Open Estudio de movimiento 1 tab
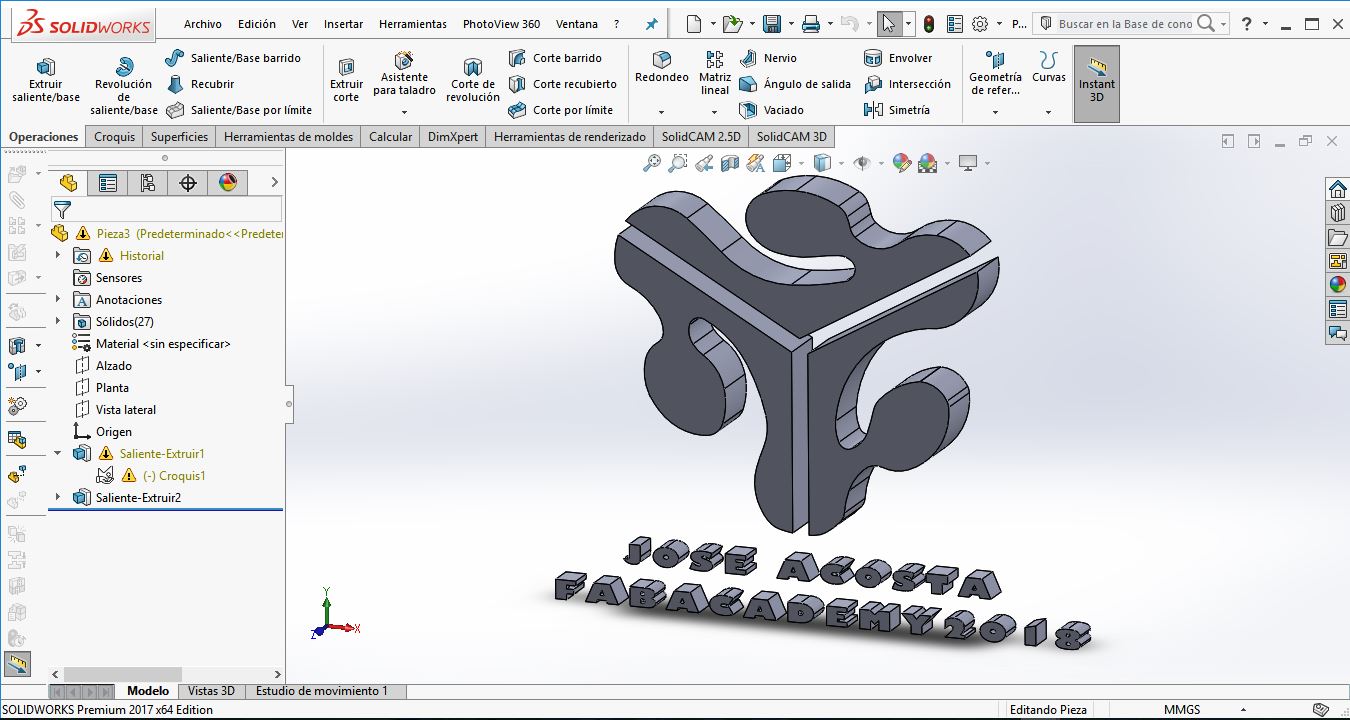1350x720 pixels. click(x=322, y=691)
